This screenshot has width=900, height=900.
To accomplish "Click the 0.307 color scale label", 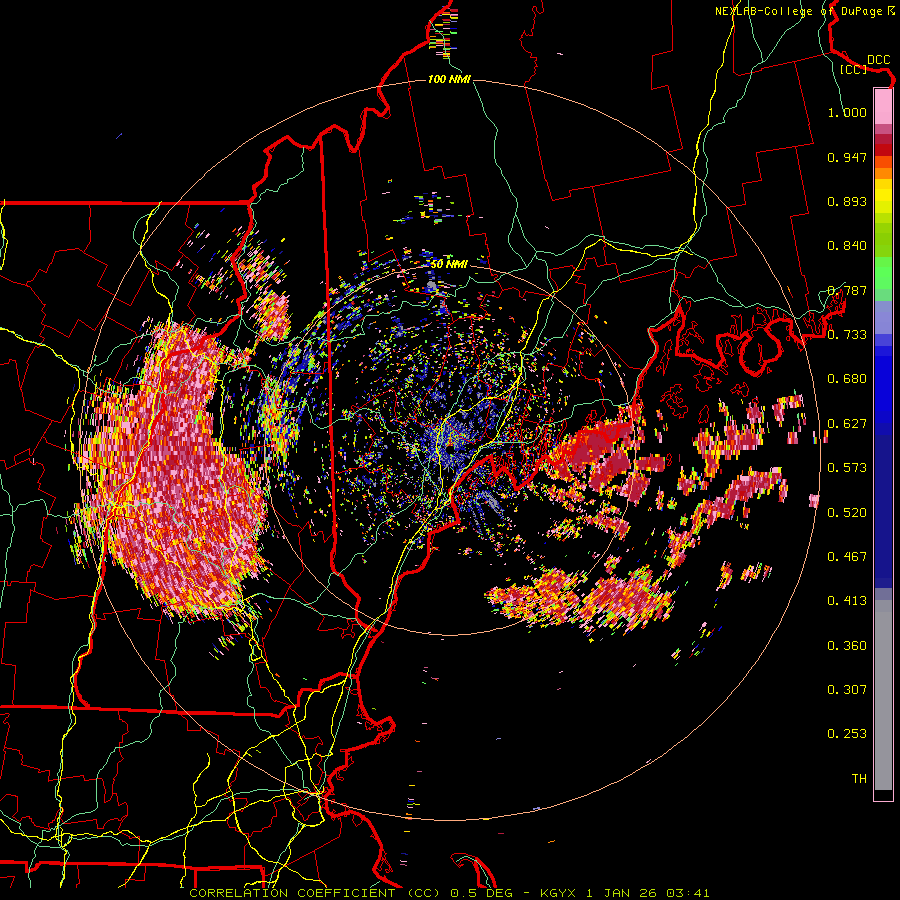I will (847, 690).
